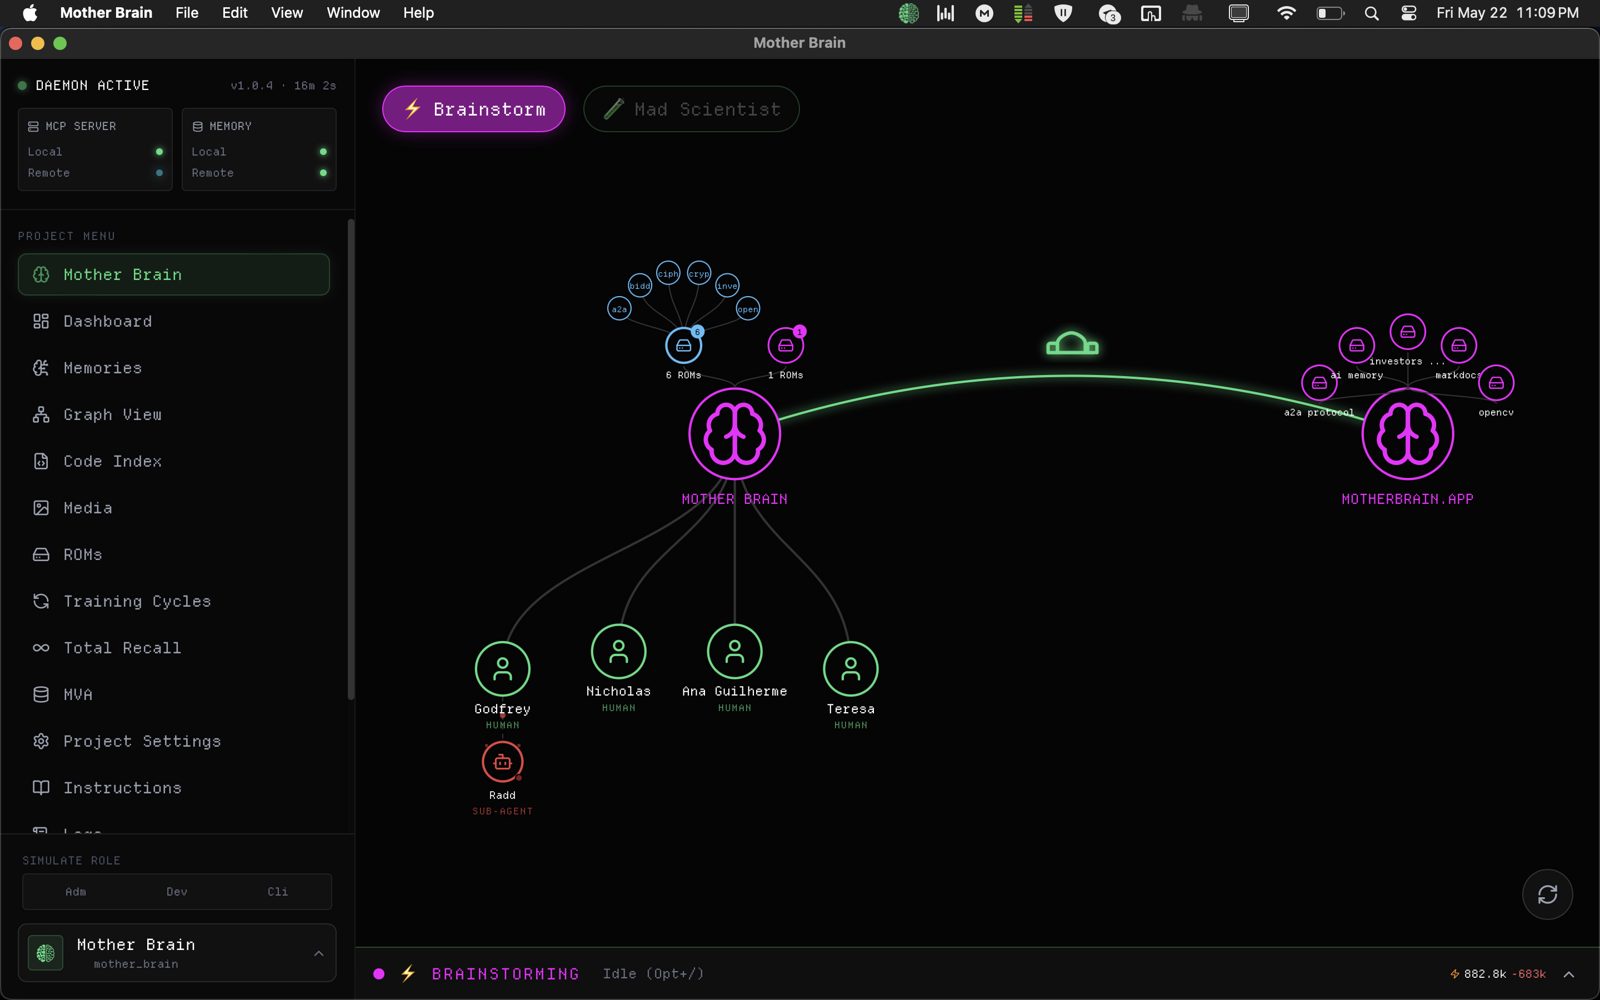Screen dimensions: 1600x1000
Task: Click the menu bar date and time
Action: [x=1507, y=13]
